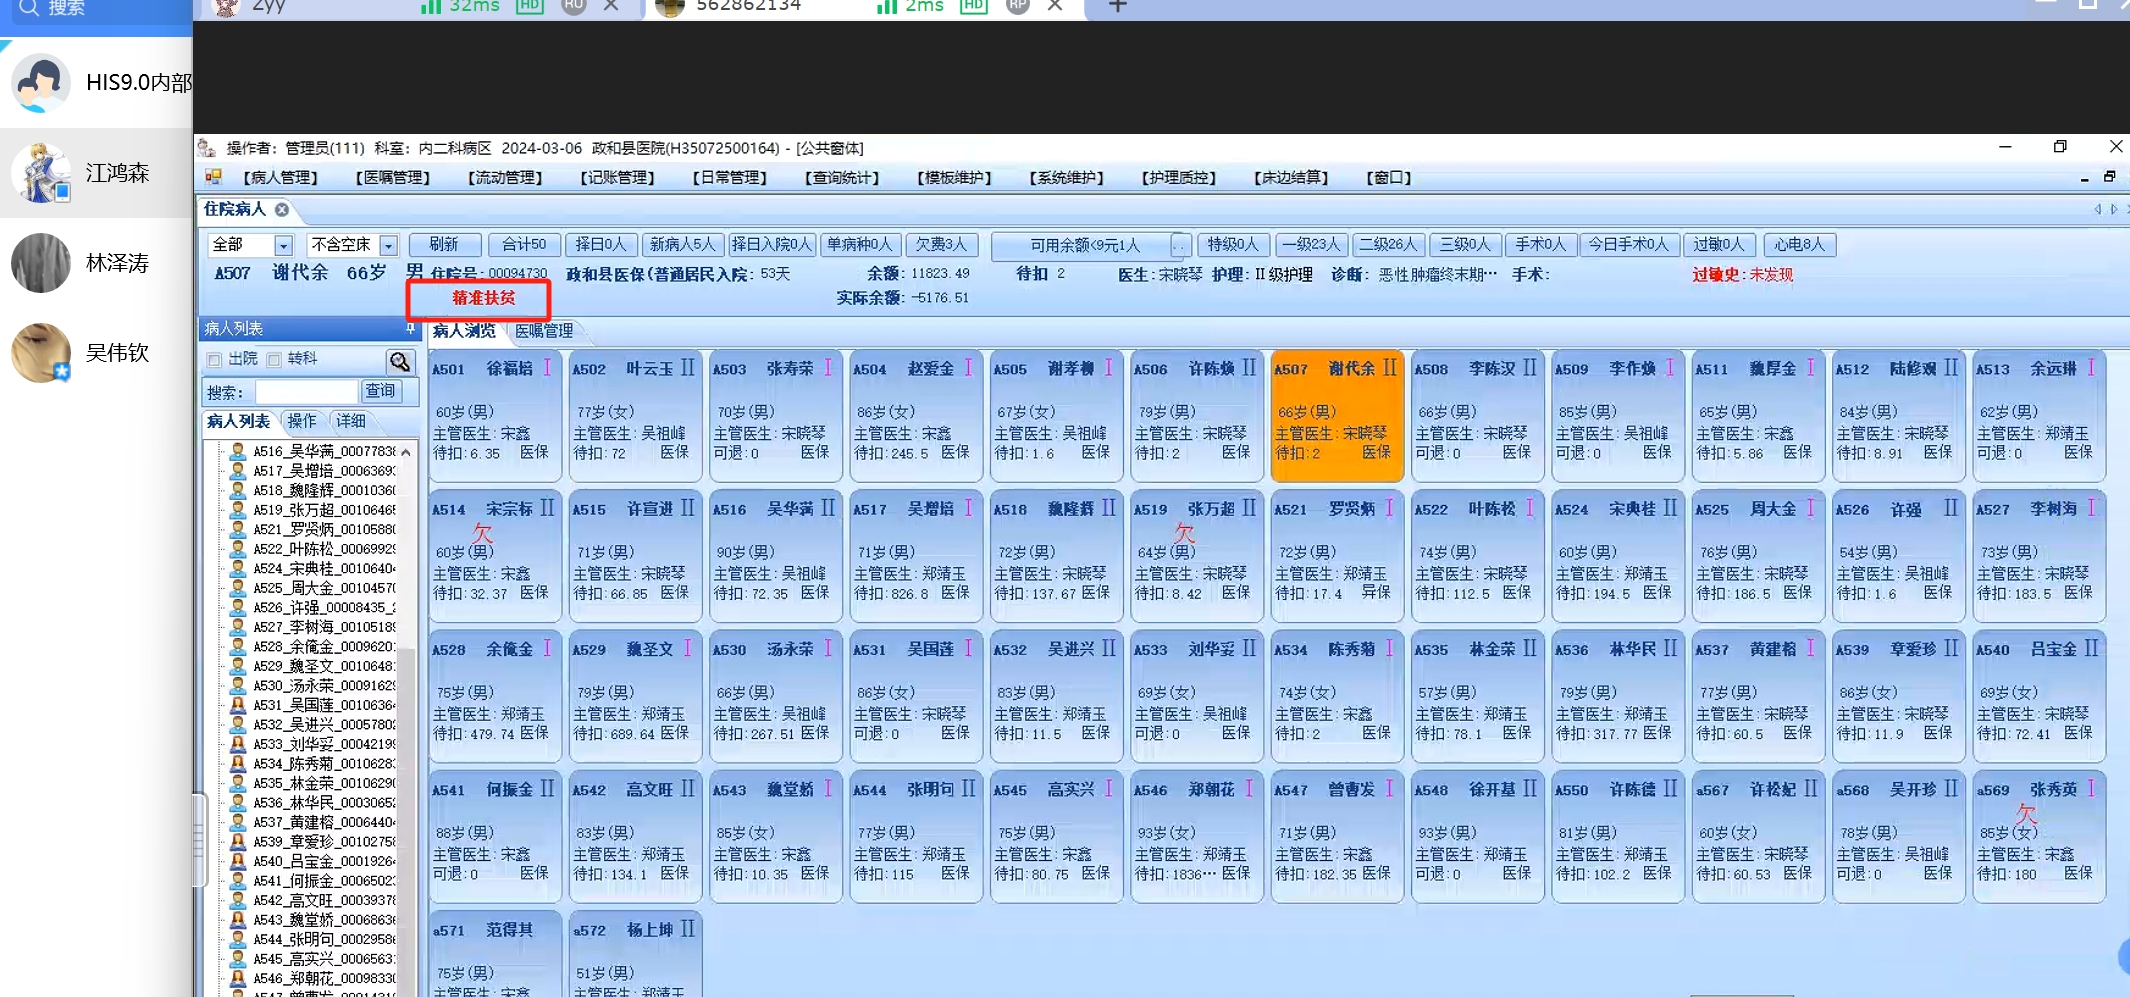
Task: Toggle the 出院 checkbox
Action: point(213,360)
